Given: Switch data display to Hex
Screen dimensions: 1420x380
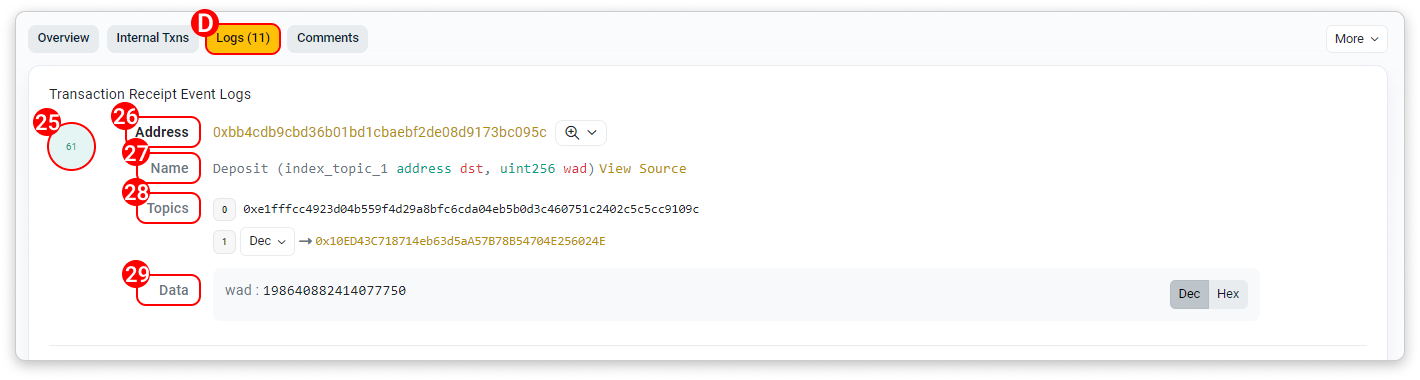Looking at the screenshot, I should click(x=1228, y=294).
